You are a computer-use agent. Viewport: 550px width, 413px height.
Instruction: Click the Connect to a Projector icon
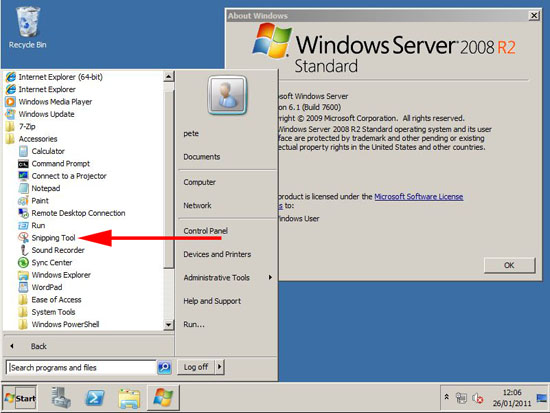24,176
